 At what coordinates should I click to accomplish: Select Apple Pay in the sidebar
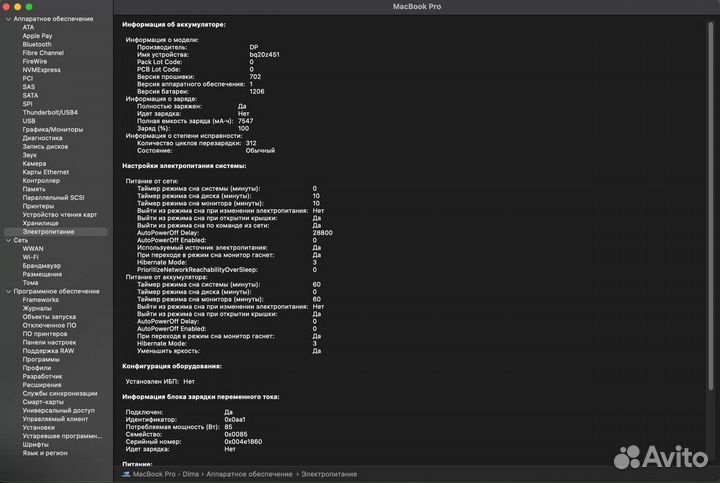click(37, 36)
